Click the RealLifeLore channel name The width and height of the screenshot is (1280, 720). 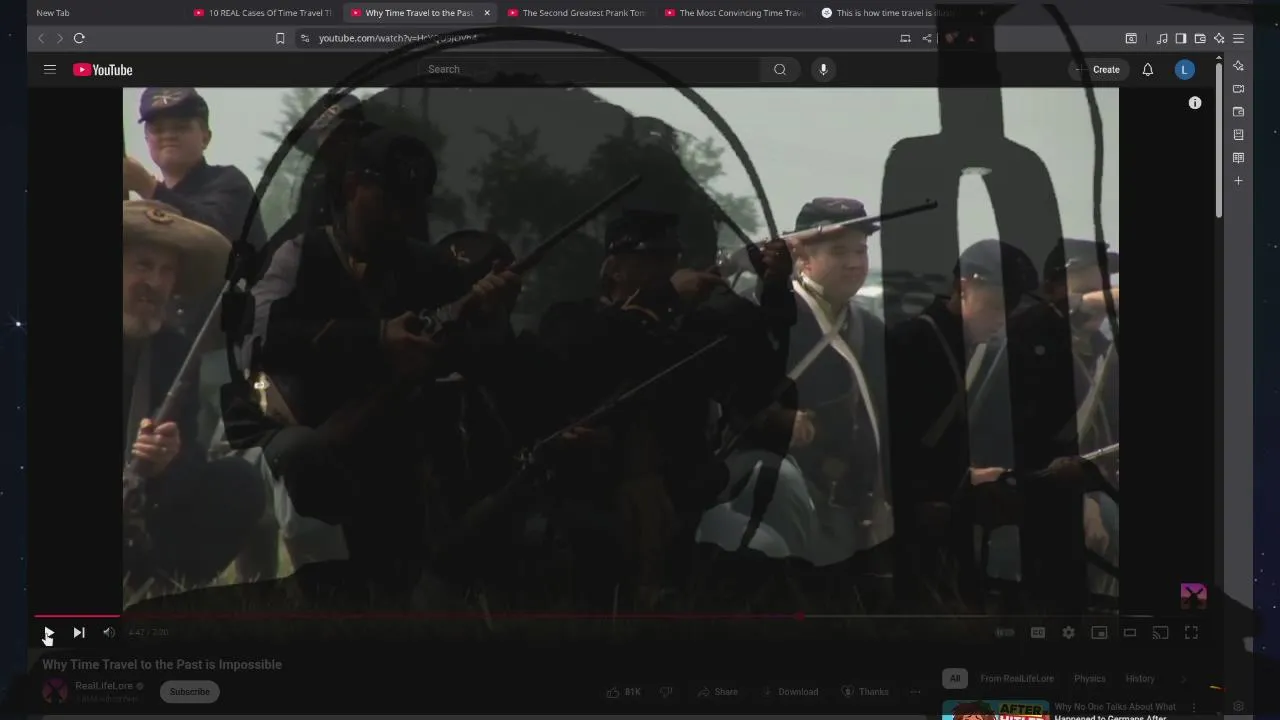coord(104,686)
